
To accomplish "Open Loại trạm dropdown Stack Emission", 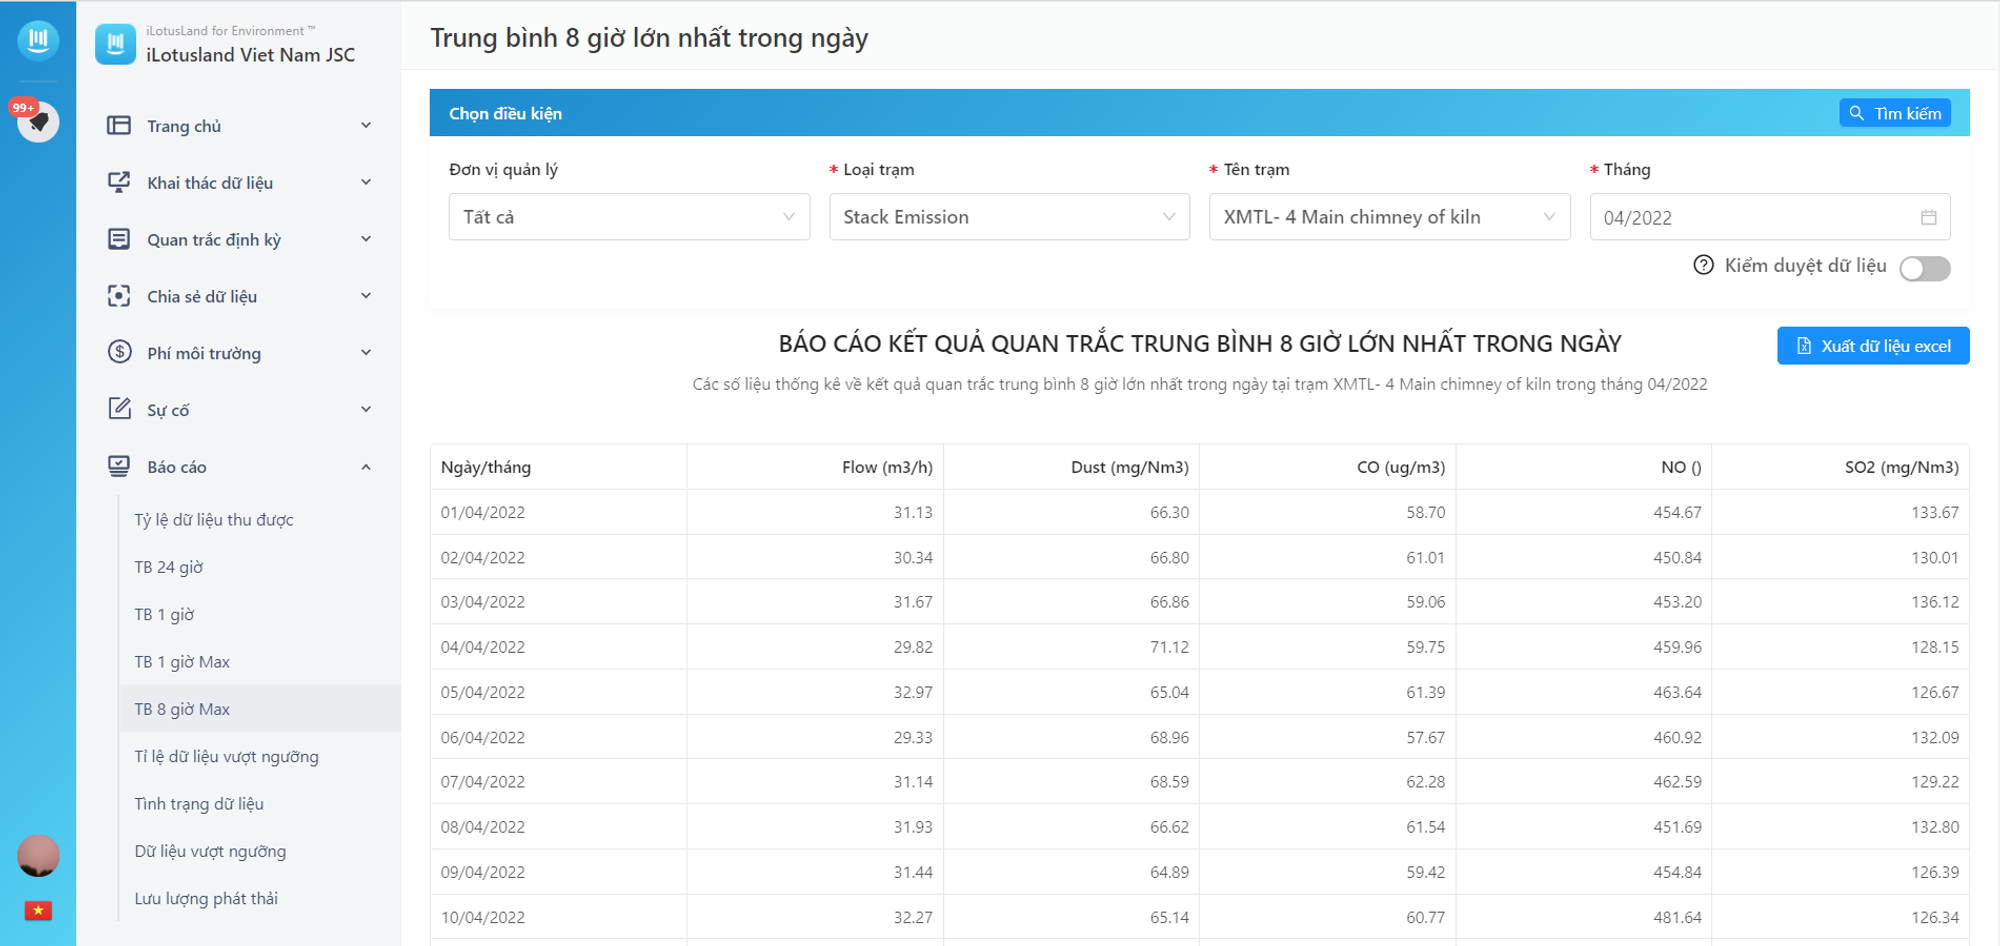I will coord(1009,217).
